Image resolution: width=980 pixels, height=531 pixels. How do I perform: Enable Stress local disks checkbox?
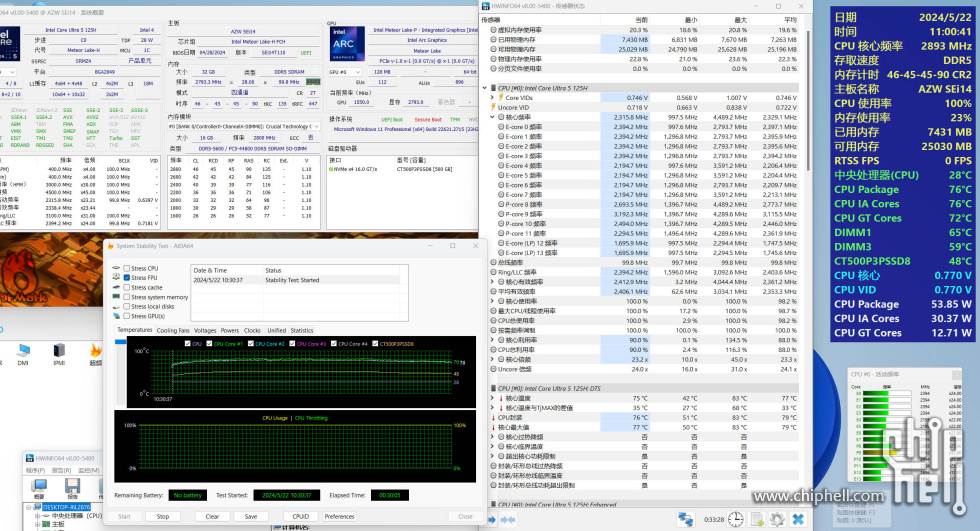click(x=126, y=307)
